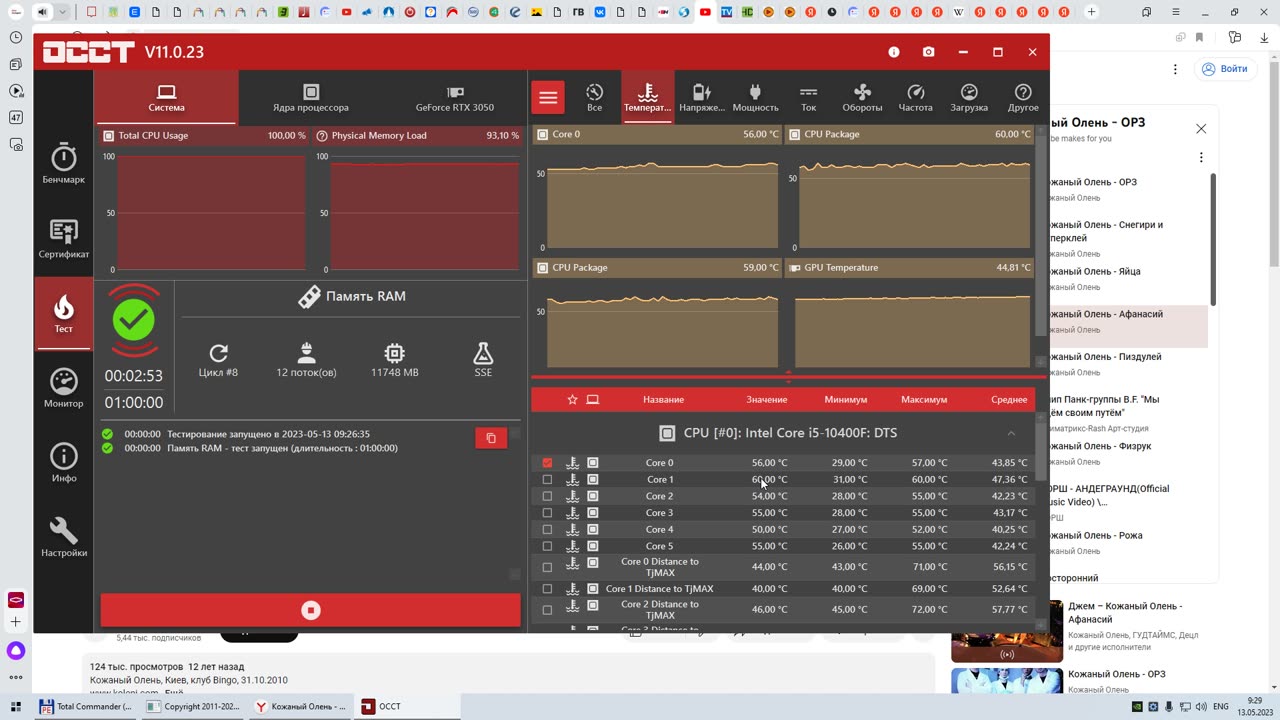Check the Core 2 Distance to TjMAX checkbox
This screenshot has height=720, width=1280.
point(547,610)
